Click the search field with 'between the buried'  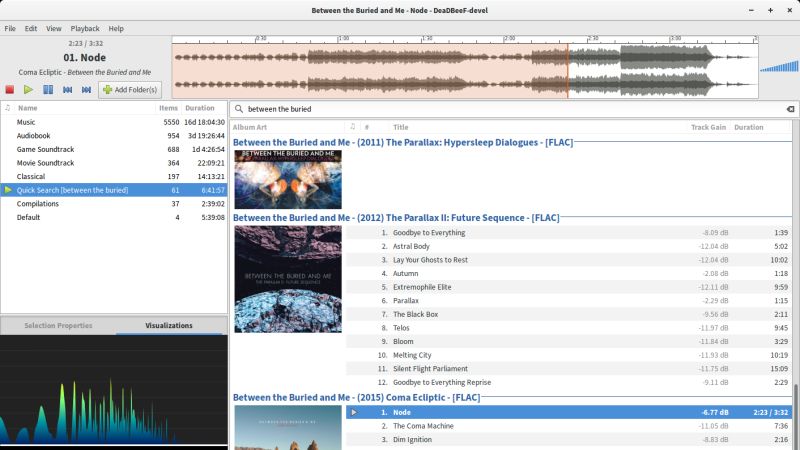(x=515, y=109)
